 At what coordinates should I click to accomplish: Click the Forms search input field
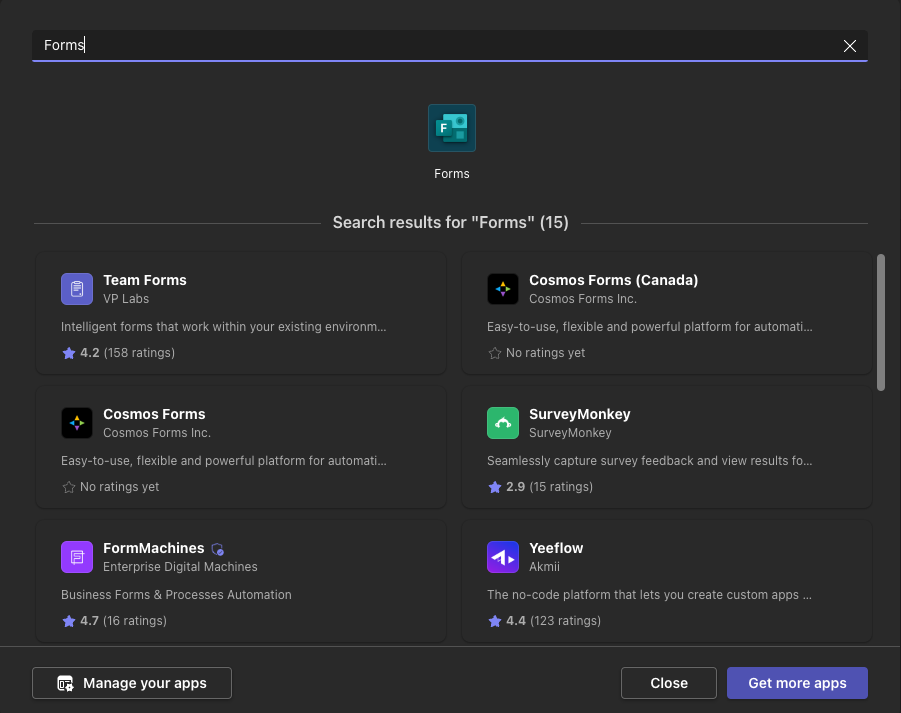(440, 46)
